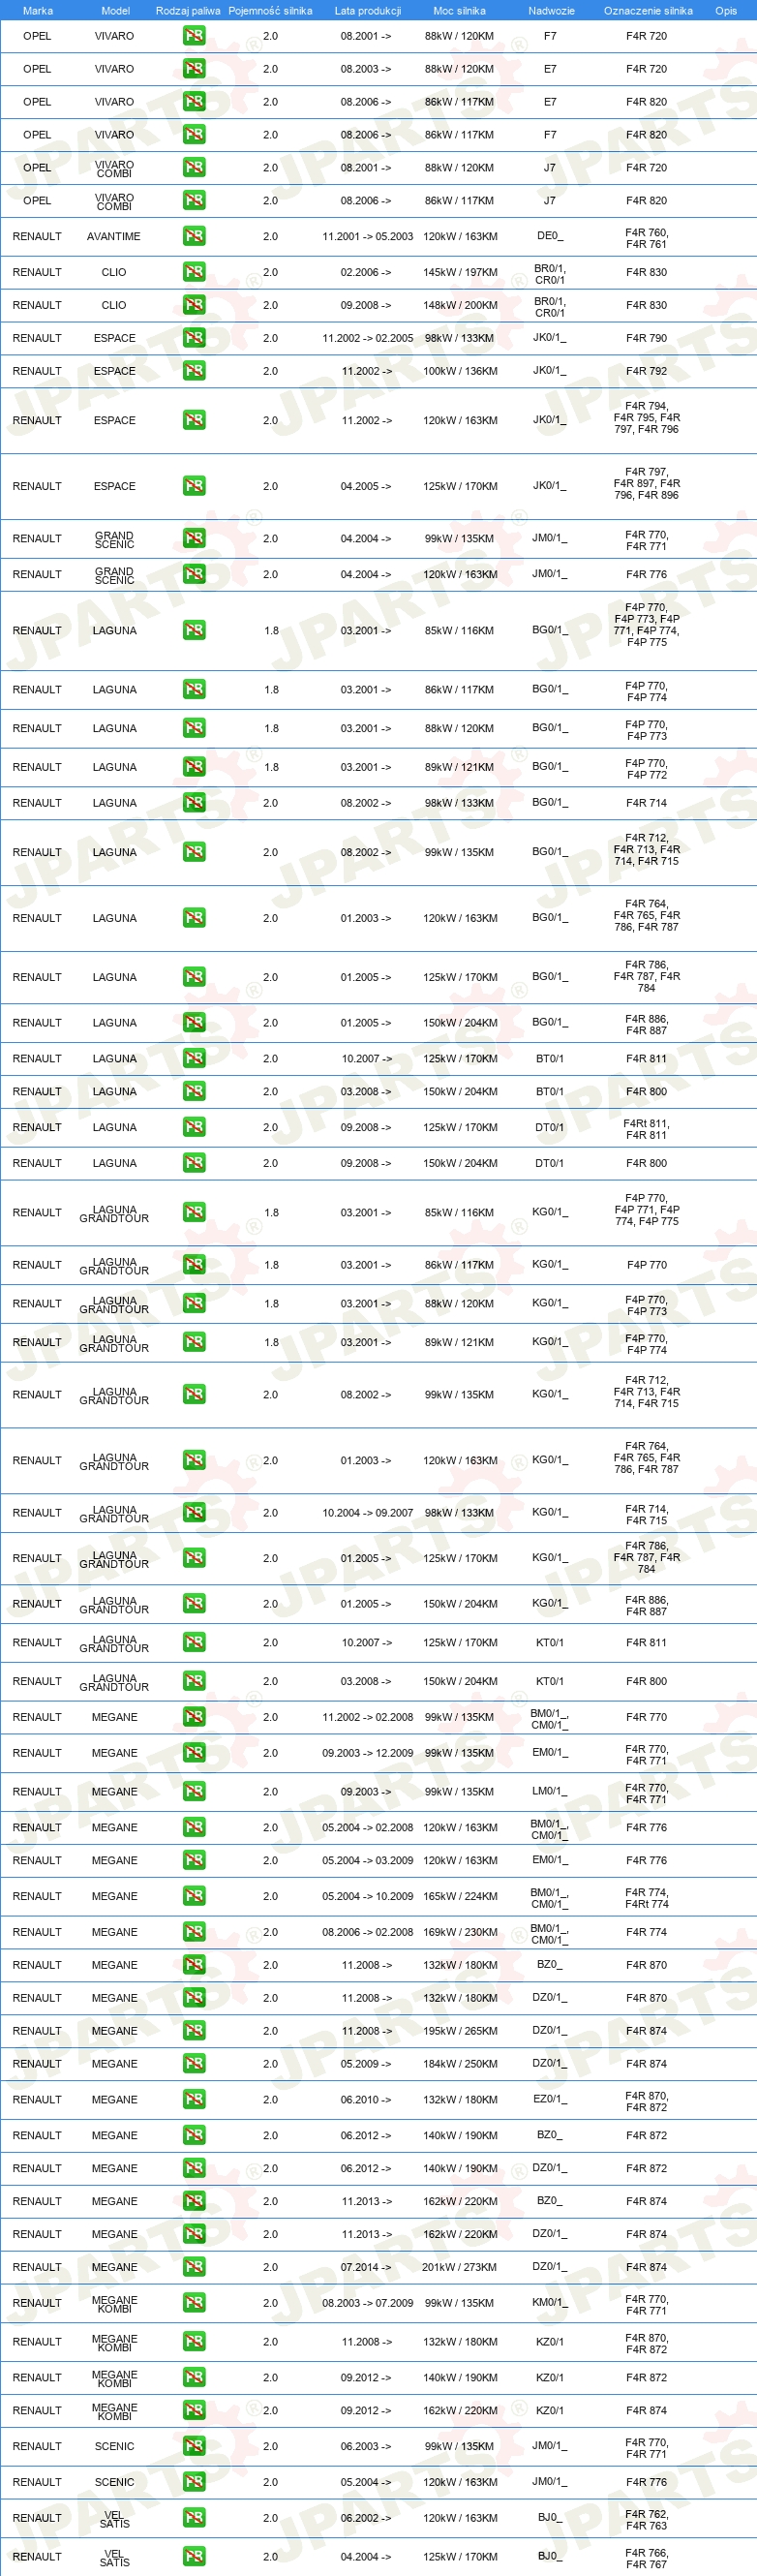Select production years '09.2003 -> 12.2009'

tap(367, 1753)
